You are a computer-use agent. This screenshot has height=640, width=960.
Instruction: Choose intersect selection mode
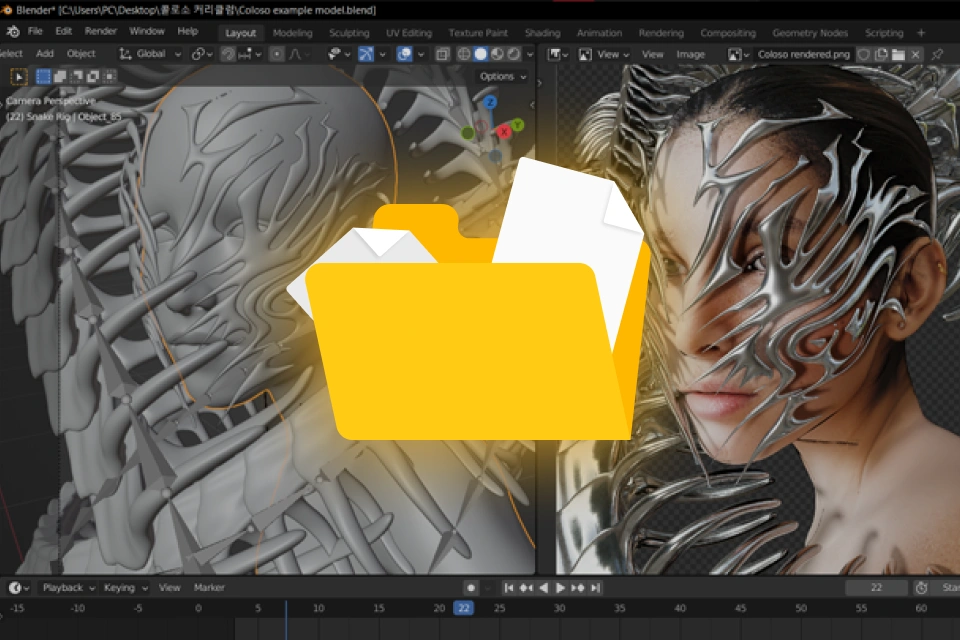(110, 76)
